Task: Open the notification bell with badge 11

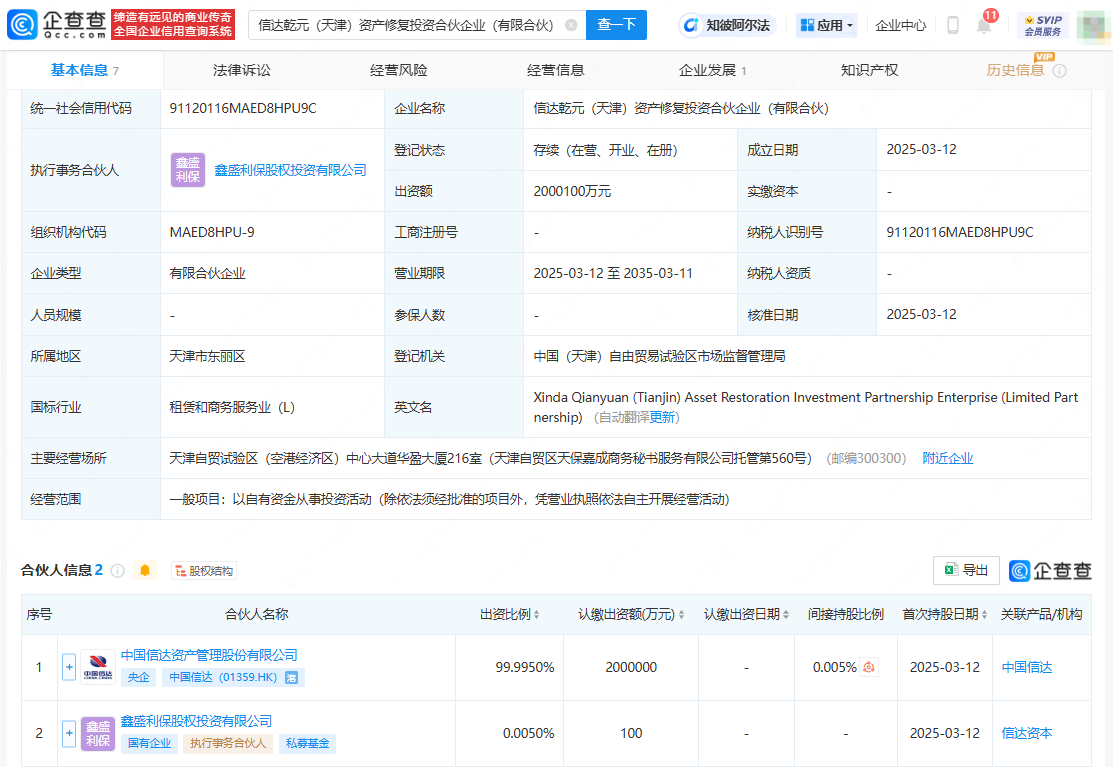Action: pos(984,25)
